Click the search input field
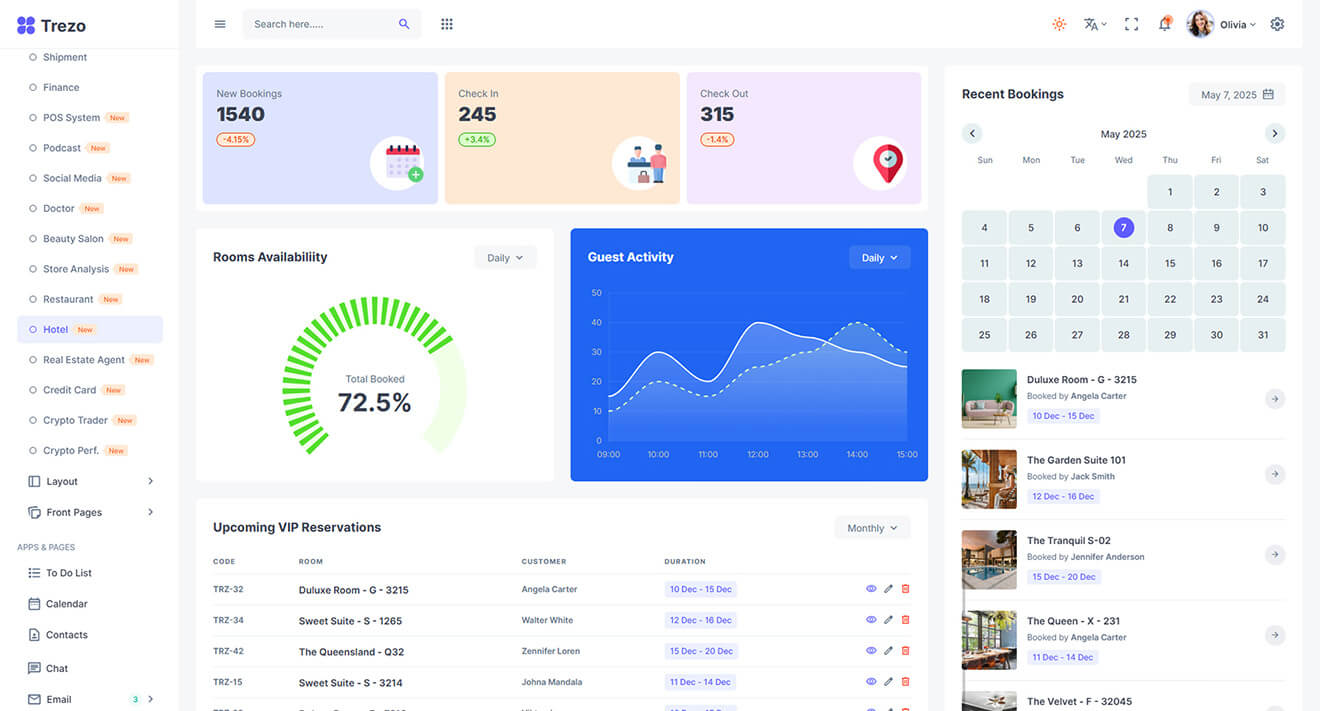 (x=320, y=24)
